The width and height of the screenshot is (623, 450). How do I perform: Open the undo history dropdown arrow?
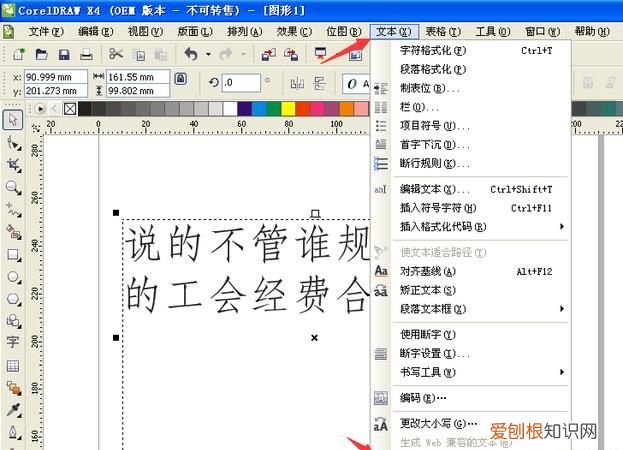pos(208,54)
